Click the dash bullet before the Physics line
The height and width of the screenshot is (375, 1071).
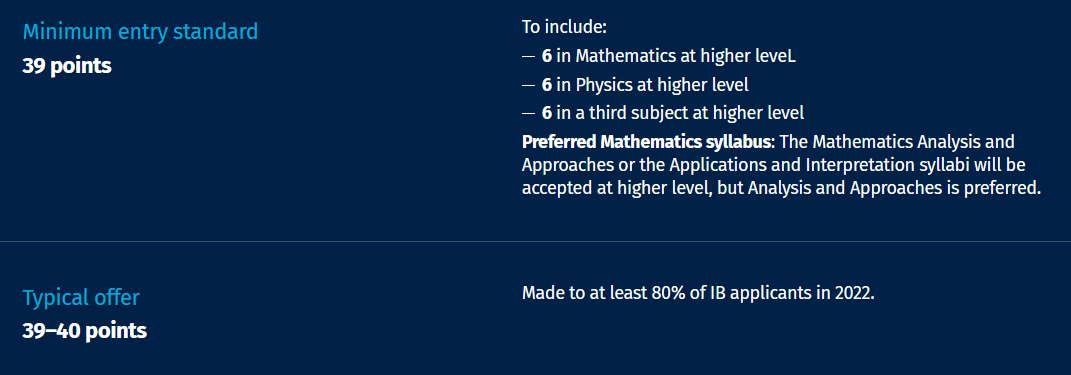click(528, 86)
